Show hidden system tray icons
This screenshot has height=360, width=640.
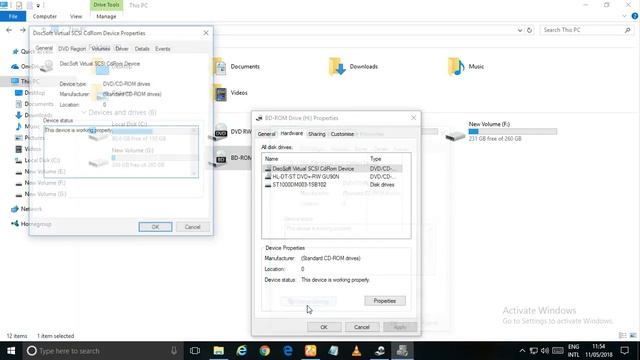[522, 351]
